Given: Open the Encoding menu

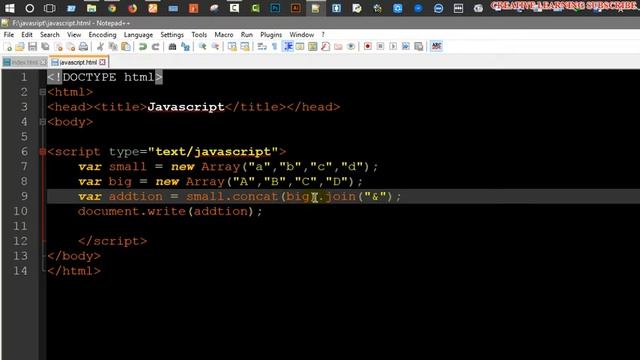Looking at the screenshot, I should point(102,35).
